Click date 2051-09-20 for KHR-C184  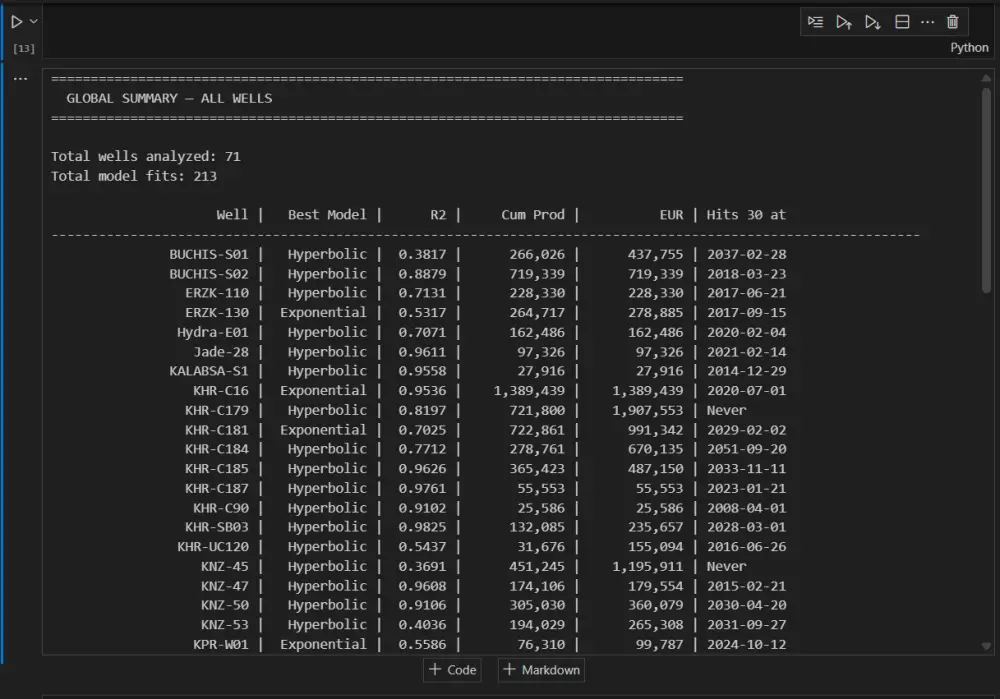[746, 449]
